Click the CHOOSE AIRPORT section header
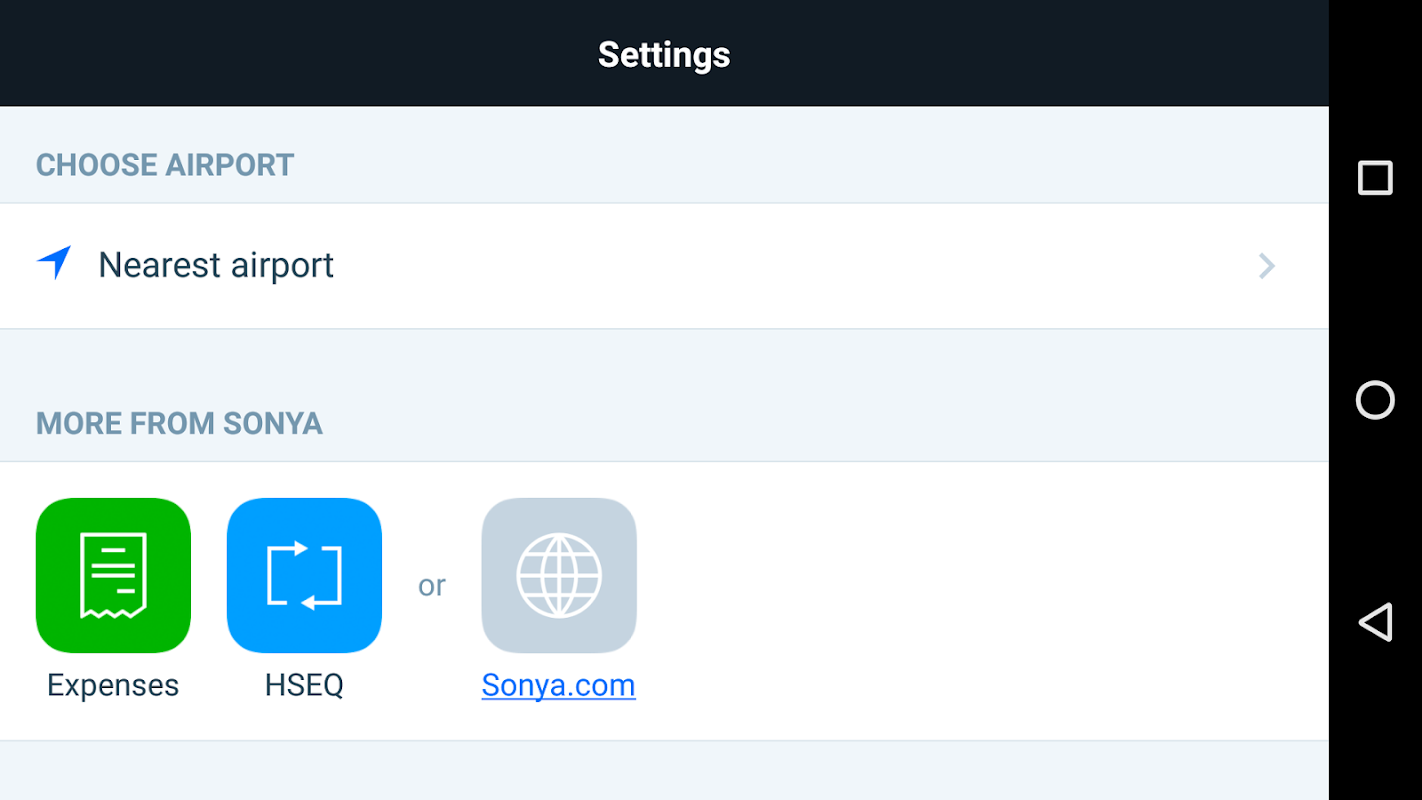The width and height of the screenshot is (1422, 800). [165, 165]
